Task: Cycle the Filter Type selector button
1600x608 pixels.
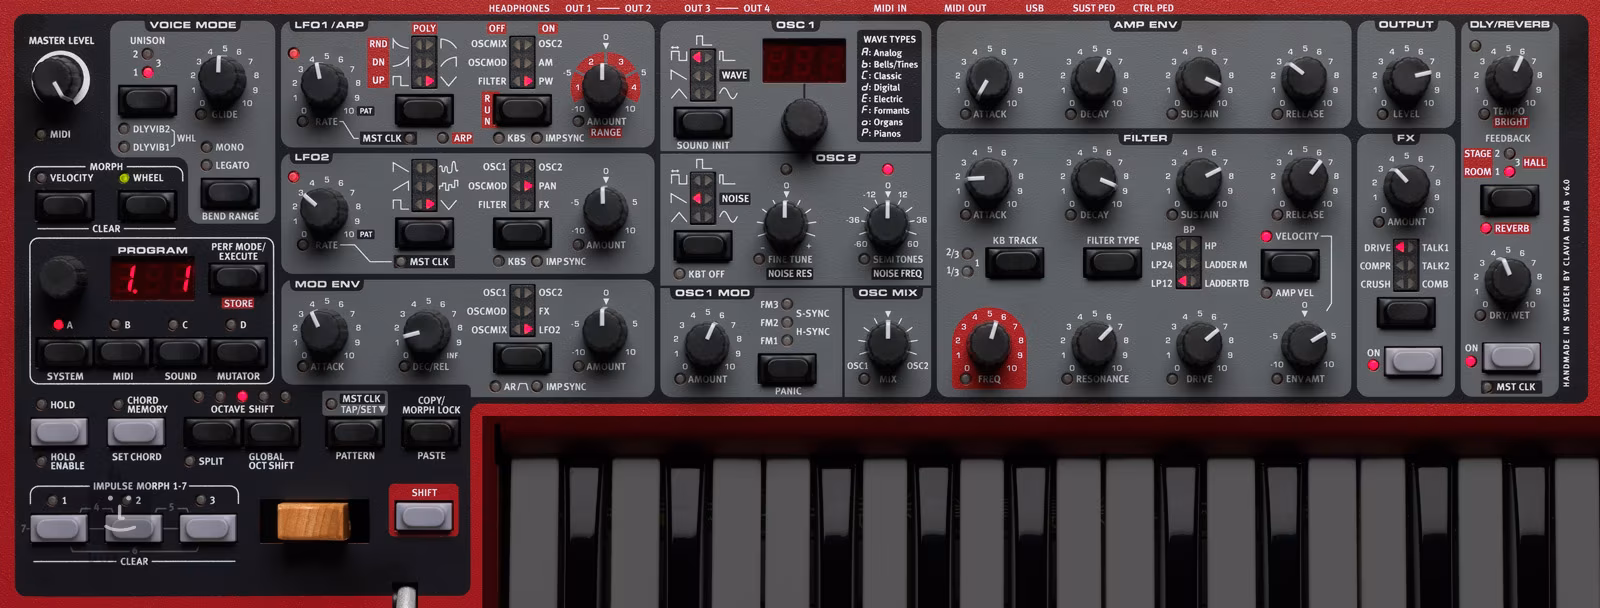Action: pos(1112,264)
